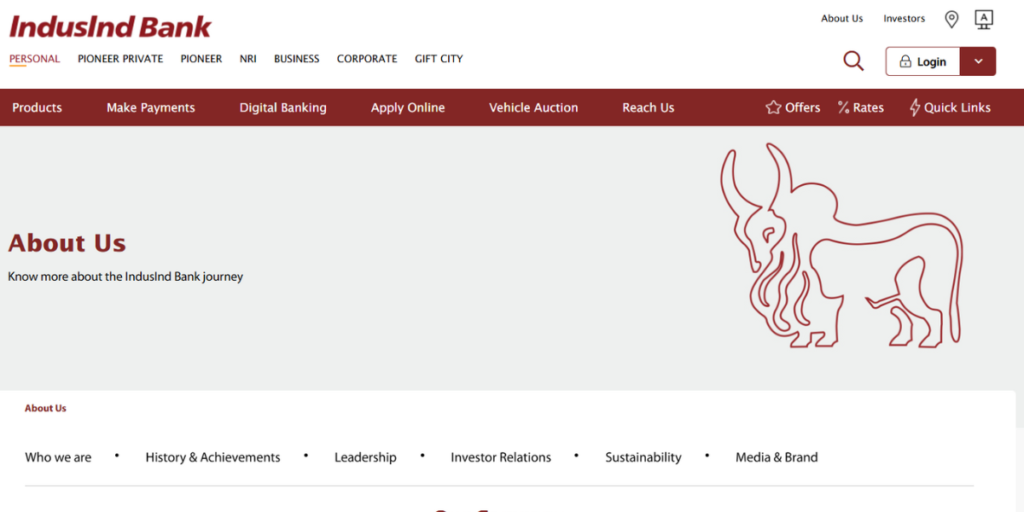Click the Offers star icon

click(x=773, y=108)
